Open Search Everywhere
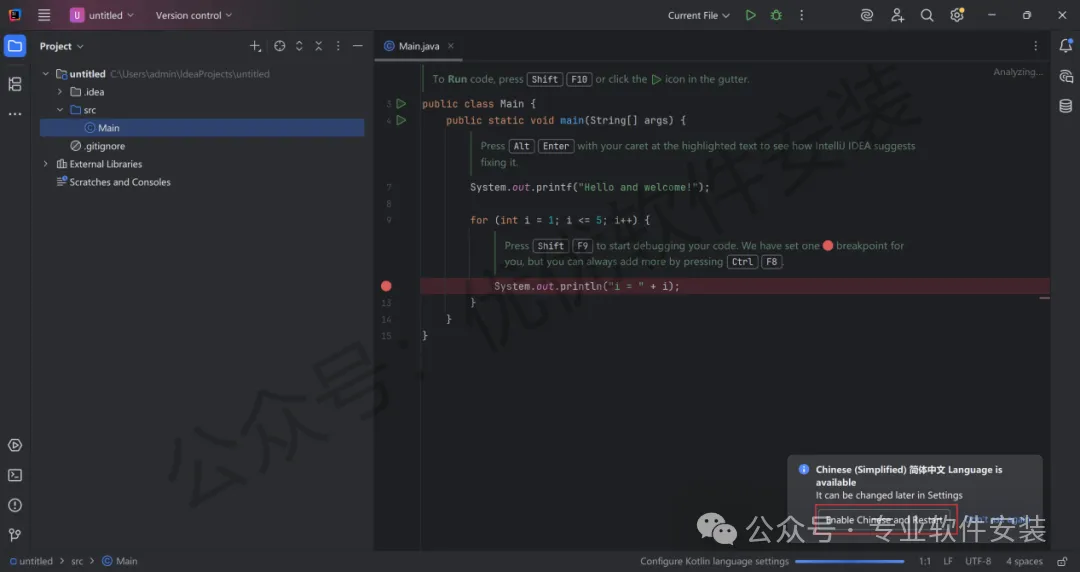Viewport: 1080px width, 572px height. pos(927,14)
